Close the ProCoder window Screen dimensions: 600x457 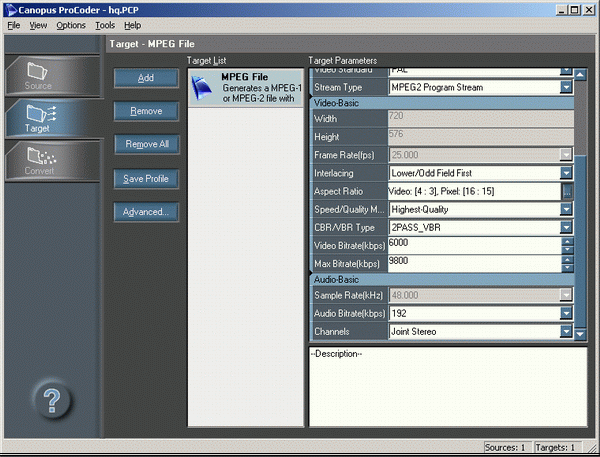(589, 10)
